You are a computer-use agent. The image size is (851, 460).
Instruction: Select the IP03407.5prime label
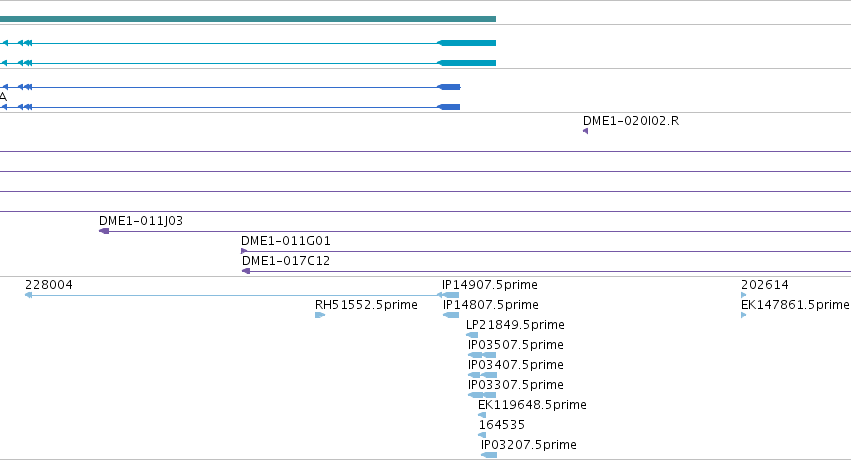click(516, 365)
